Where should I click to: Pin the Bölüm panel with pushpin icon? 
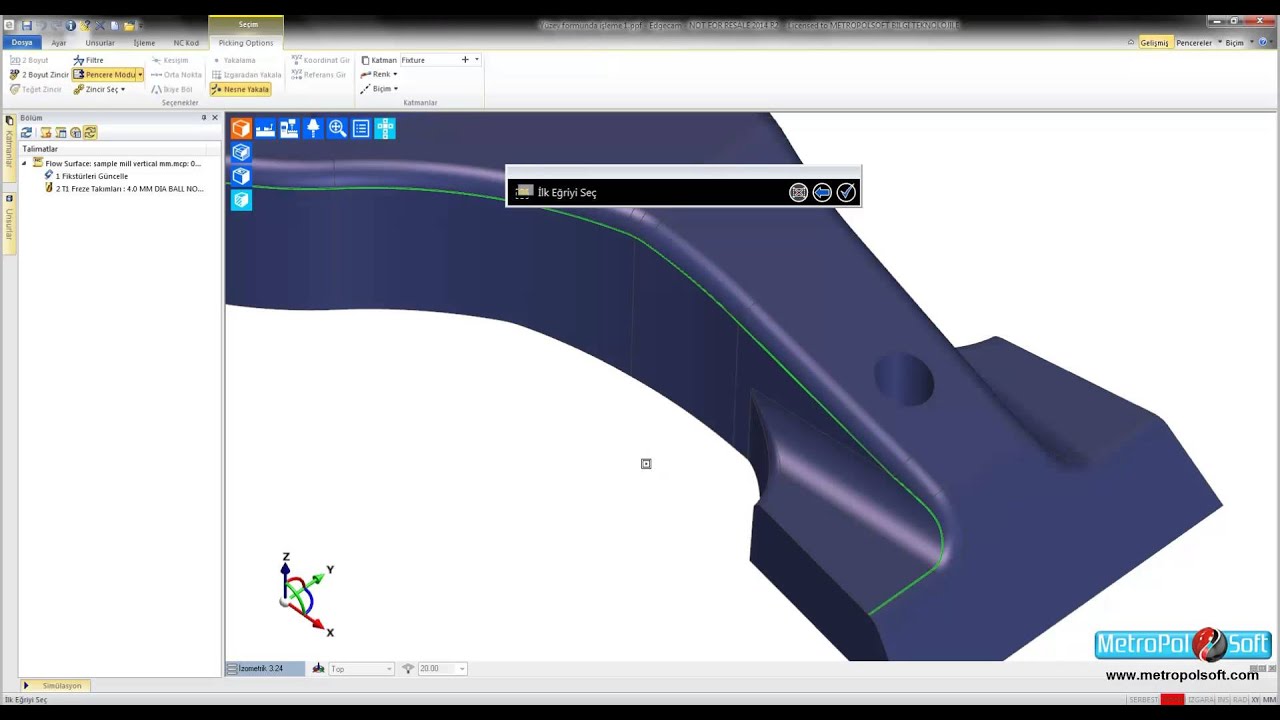[x=204, y=118]
